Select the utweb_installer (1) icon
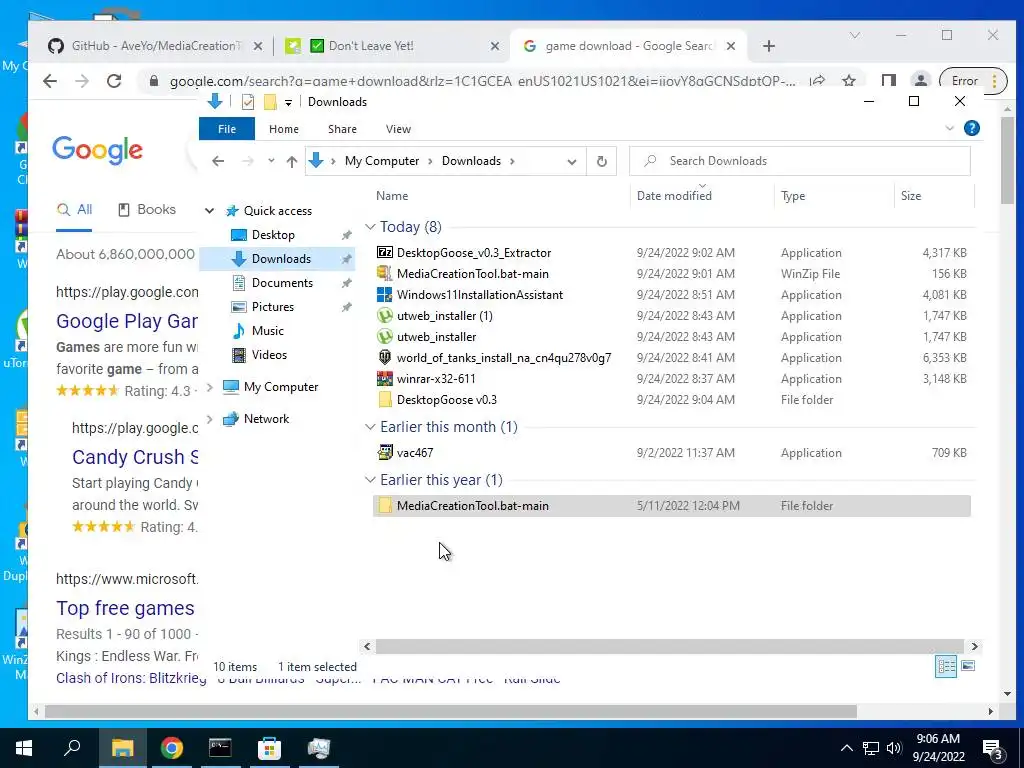Viewport: 1024px width, 768px height. point(385,315)
